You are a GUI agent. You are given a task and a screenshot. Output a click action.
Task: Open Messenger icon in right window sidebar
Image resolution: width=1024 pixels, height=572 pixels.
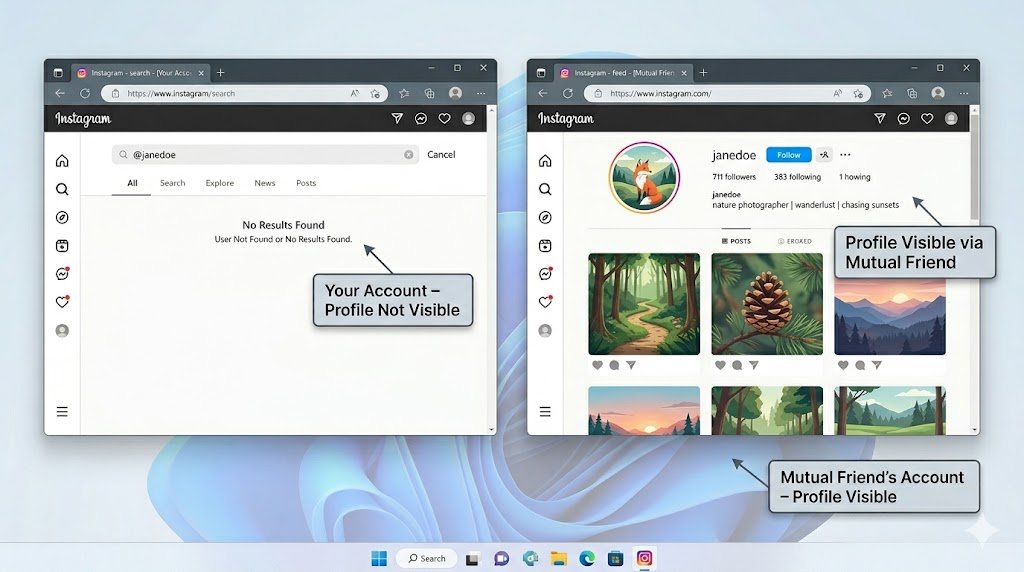coord(545,274)
